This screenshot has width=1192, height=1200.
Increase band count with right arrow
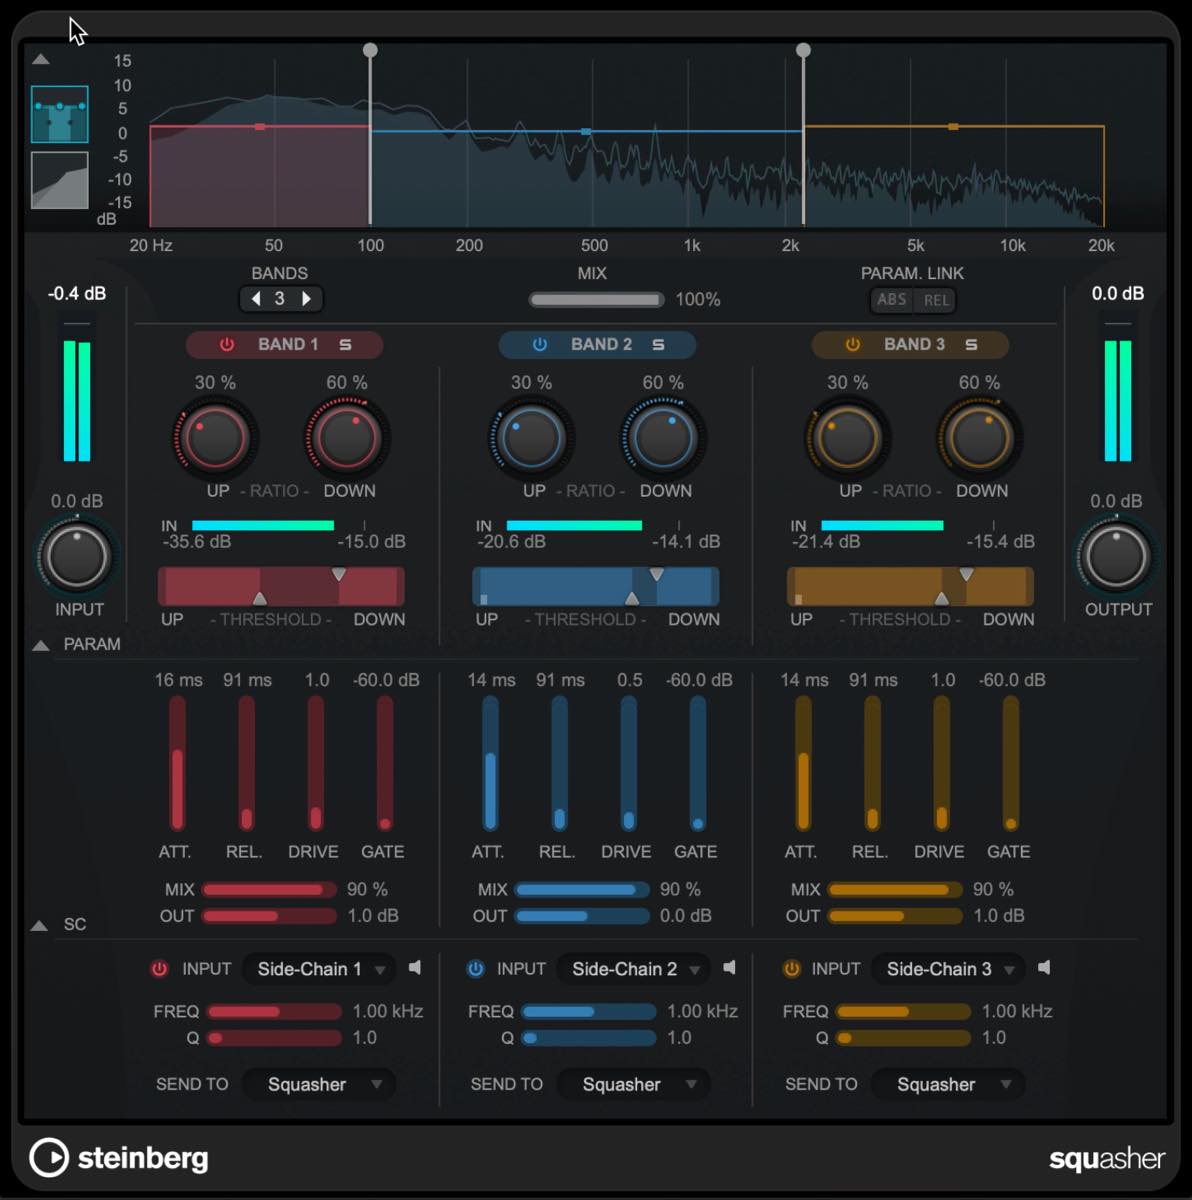pos(307,298)
